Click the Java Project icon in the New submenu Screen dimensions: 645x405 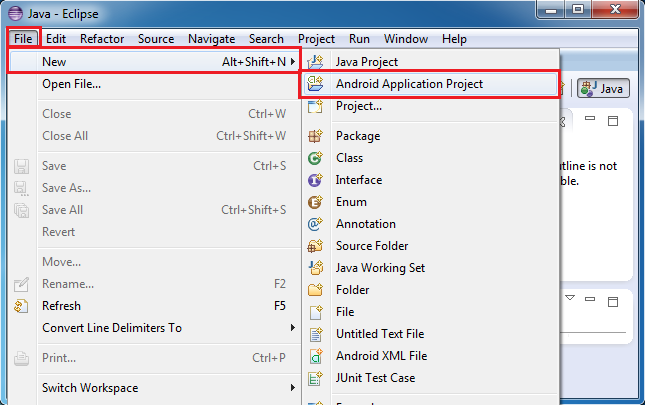pyautogui.click(x=316, y=62)
